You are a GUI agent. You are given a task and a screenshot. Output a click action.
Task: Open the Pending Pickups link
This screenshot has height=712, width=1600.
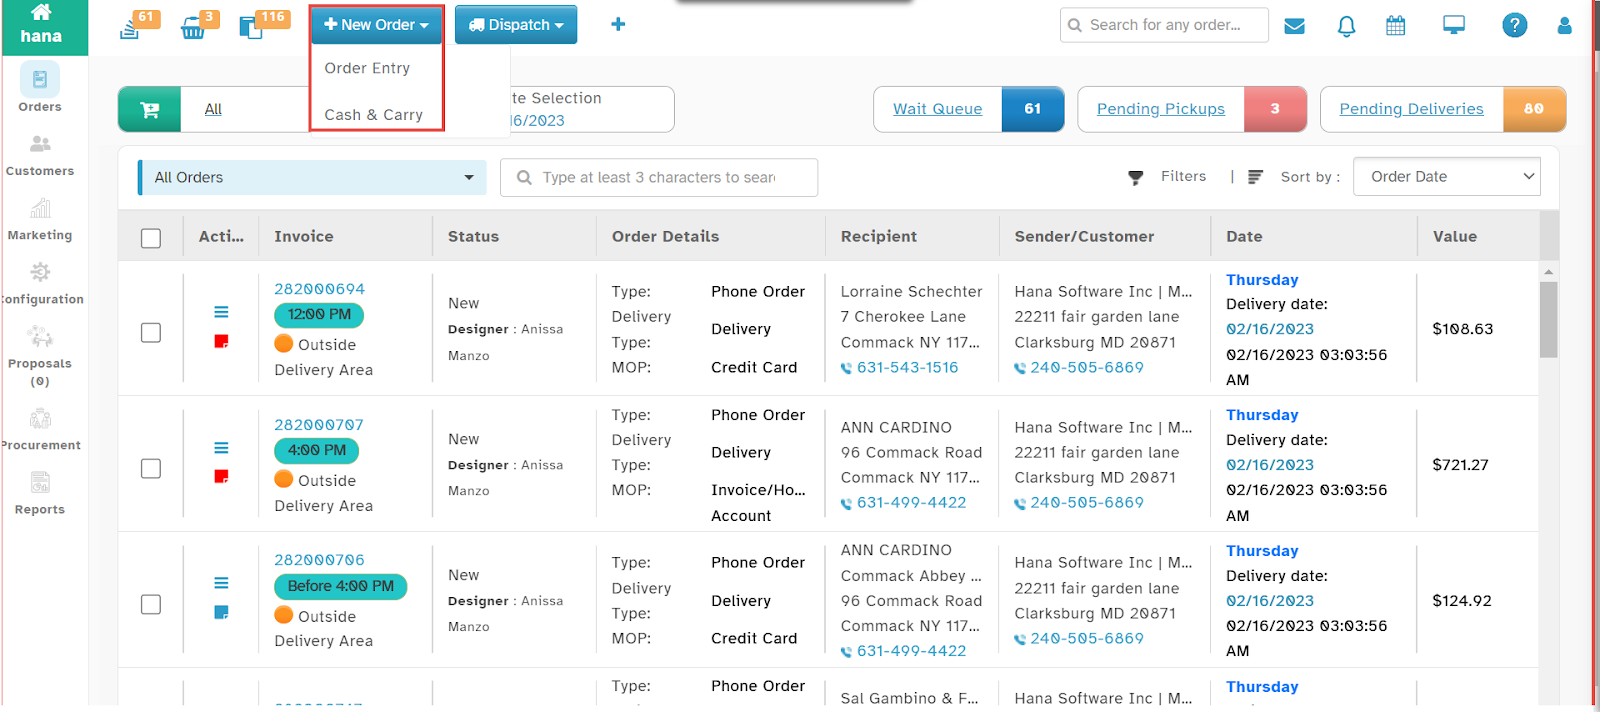click(1160, 109)
